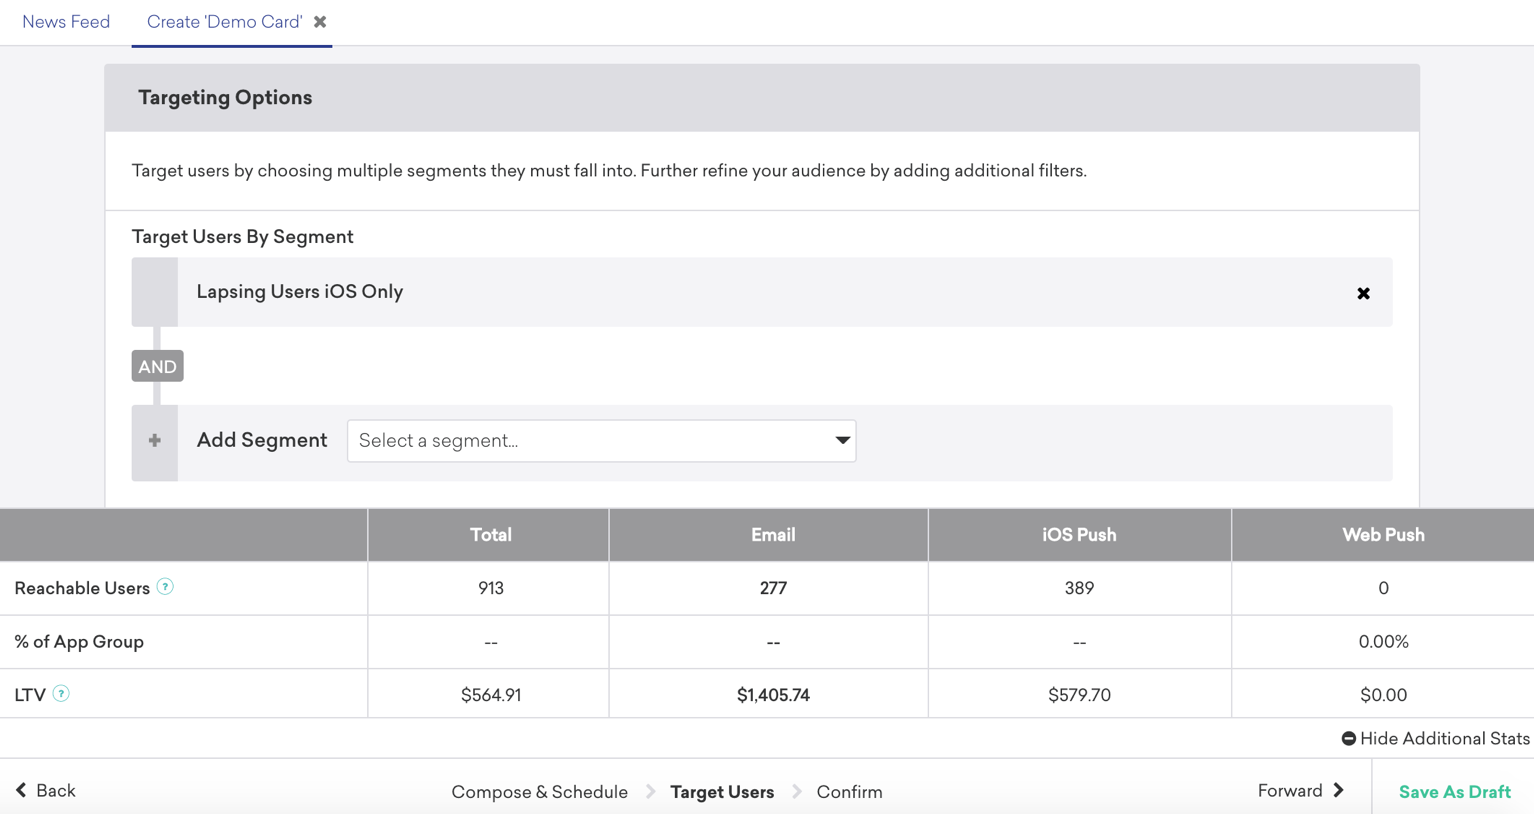The image size is (1534, 820).
Task: Open the Select a segment dropdown
Action: pyautogui.click(x=601, y=441)
